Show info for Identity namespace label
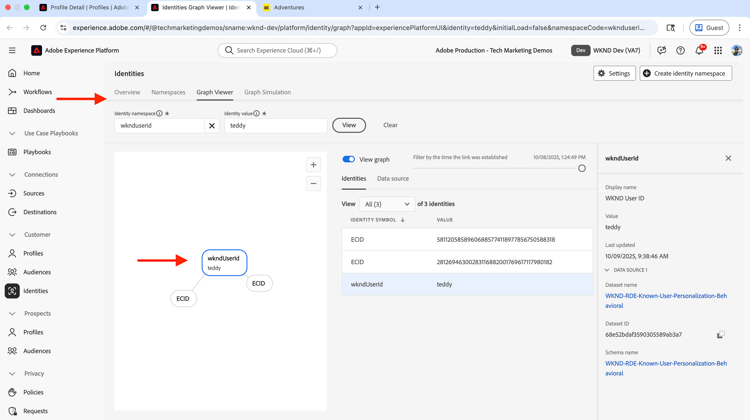The width and height of the screenshot is (750, 420). coord(159,113)
